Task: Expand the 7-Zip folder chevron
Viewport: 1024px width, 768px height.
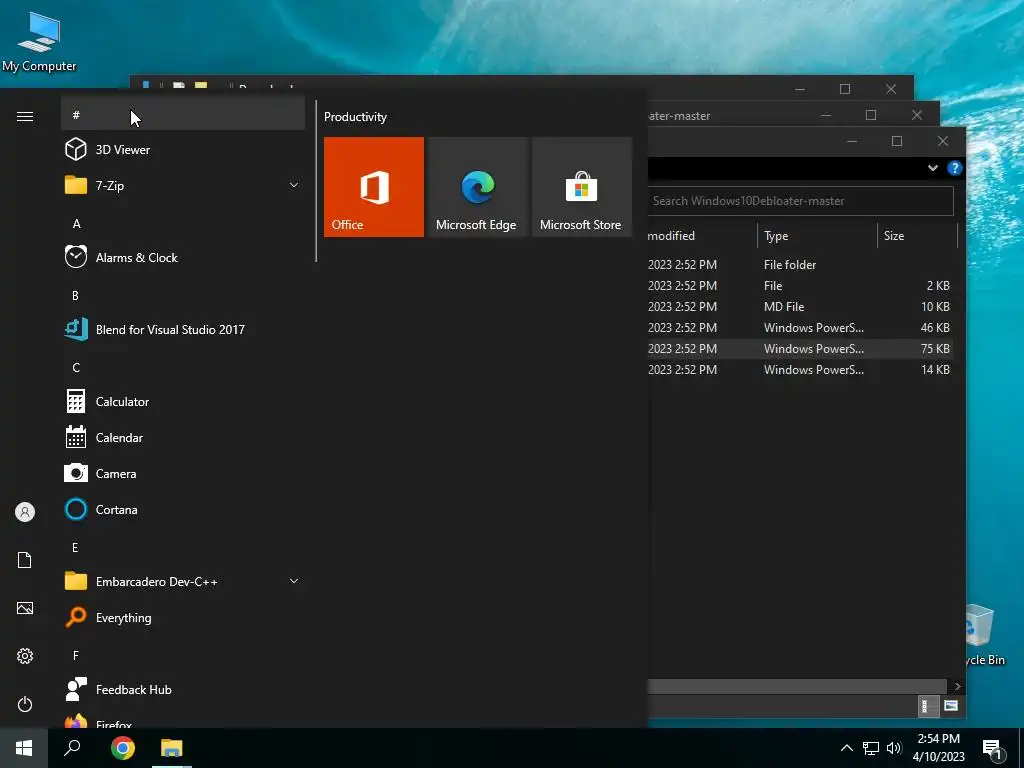Action: 294,185
